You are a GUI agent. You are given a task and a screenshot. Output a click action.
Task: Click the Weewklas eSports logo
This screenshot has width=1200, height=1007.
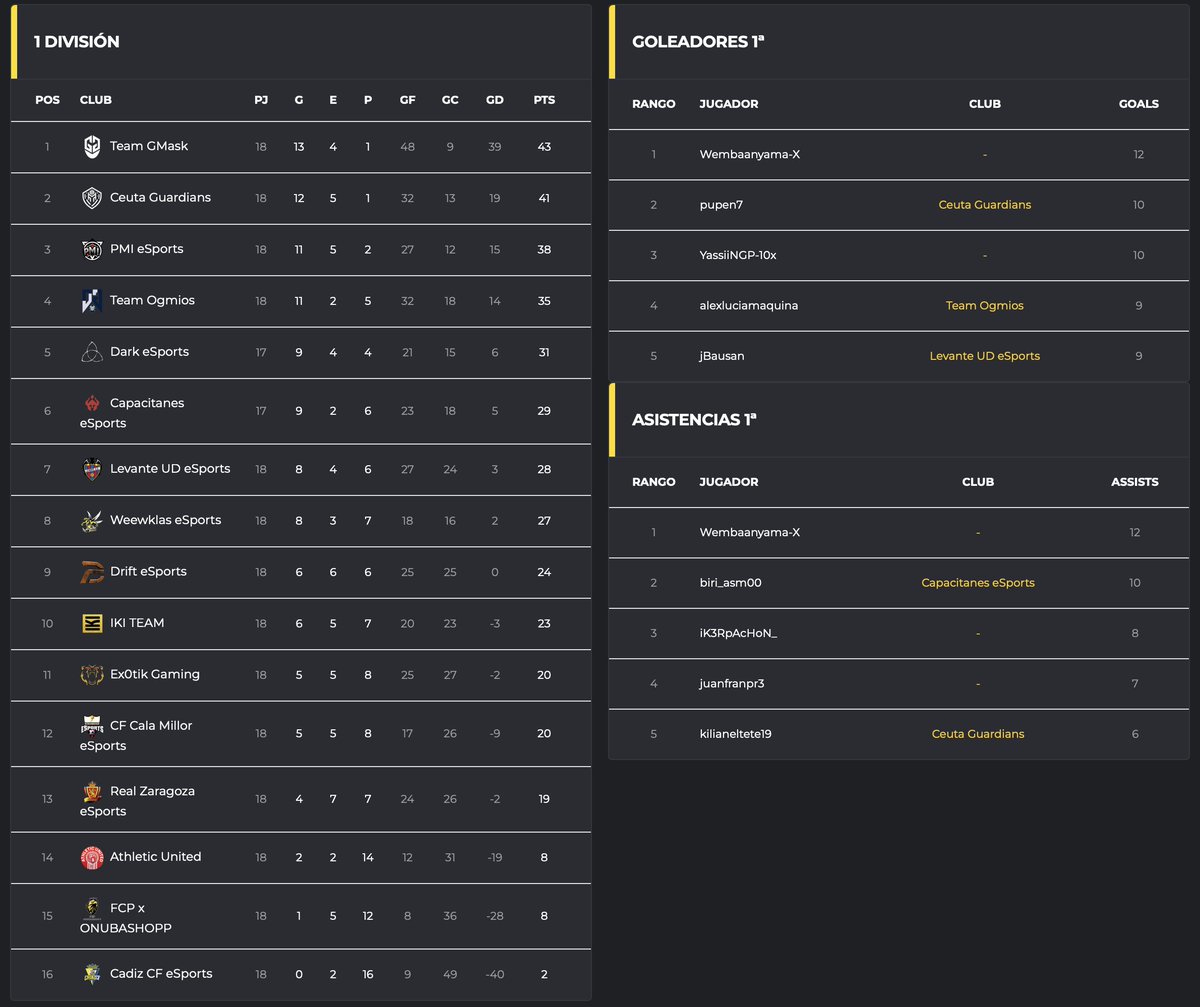point(92,521)
